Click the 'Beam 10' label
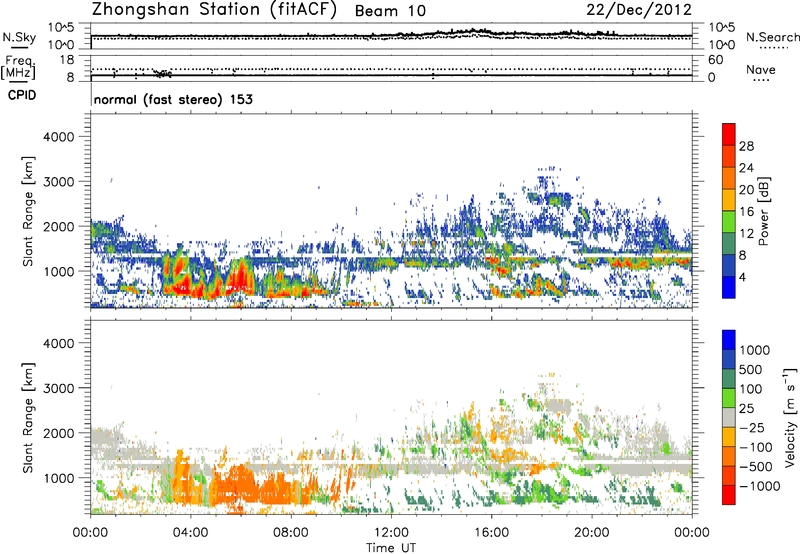Screen dimensions: 800x554 point(390,11)
